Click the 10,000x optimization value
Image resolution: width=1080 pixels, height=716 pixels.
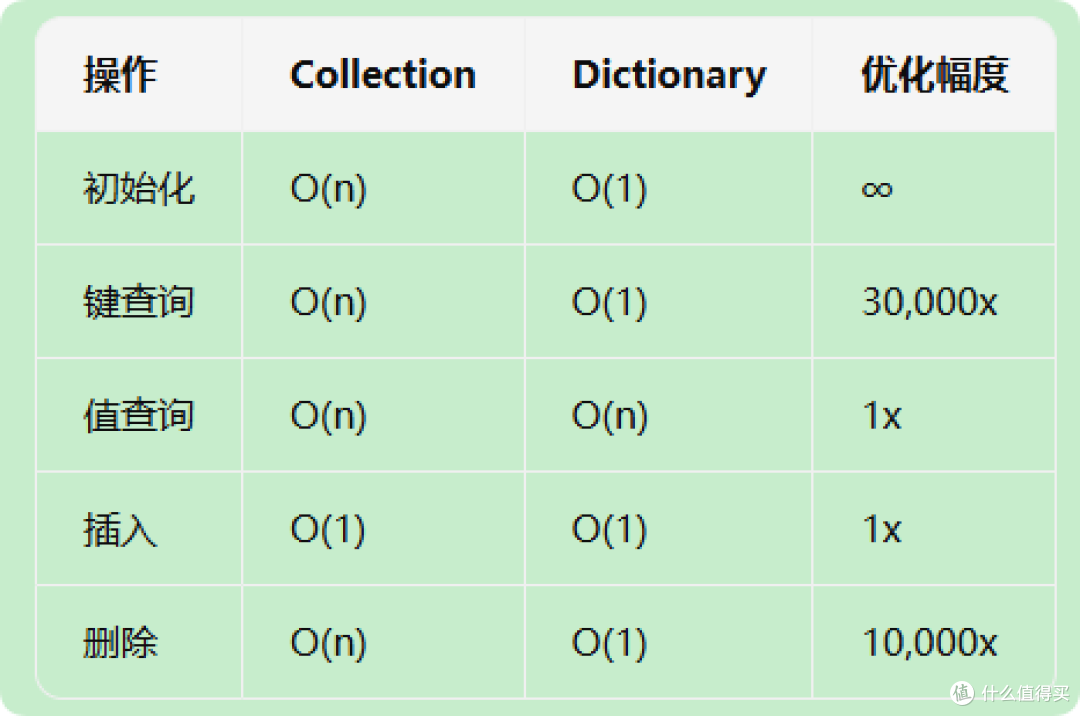(x=929, y=642)
